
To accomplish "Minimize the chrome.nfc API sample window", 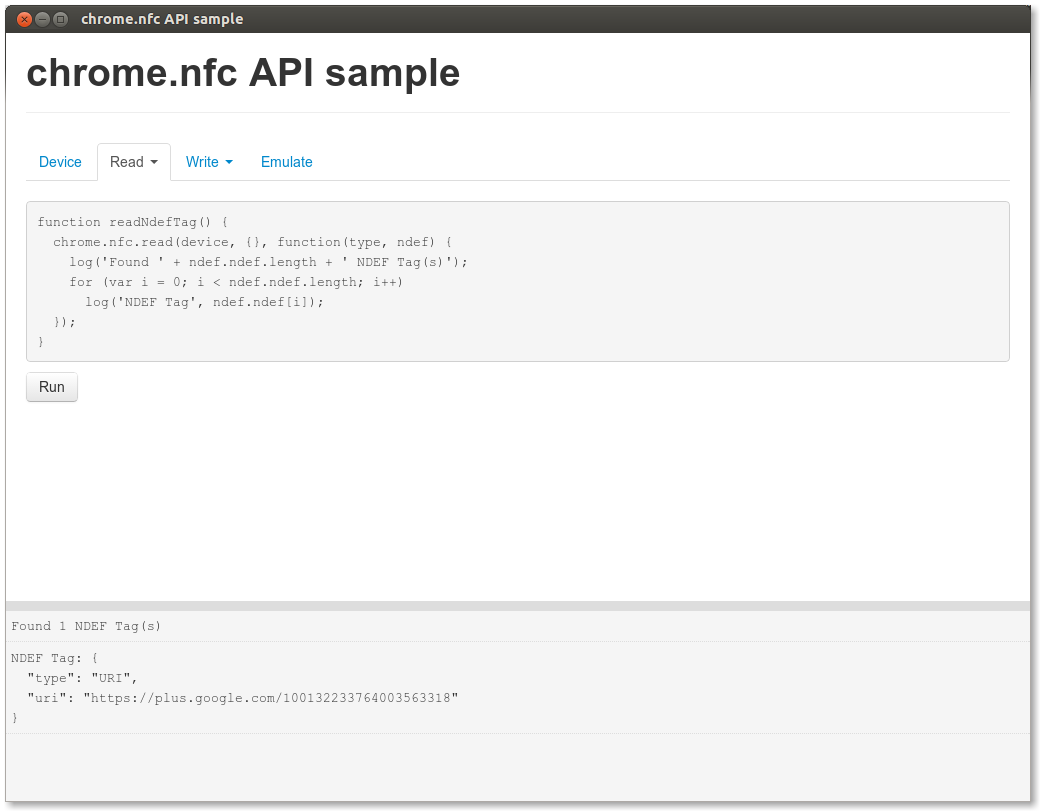I will pyautogui.click(x=42, y=19).
